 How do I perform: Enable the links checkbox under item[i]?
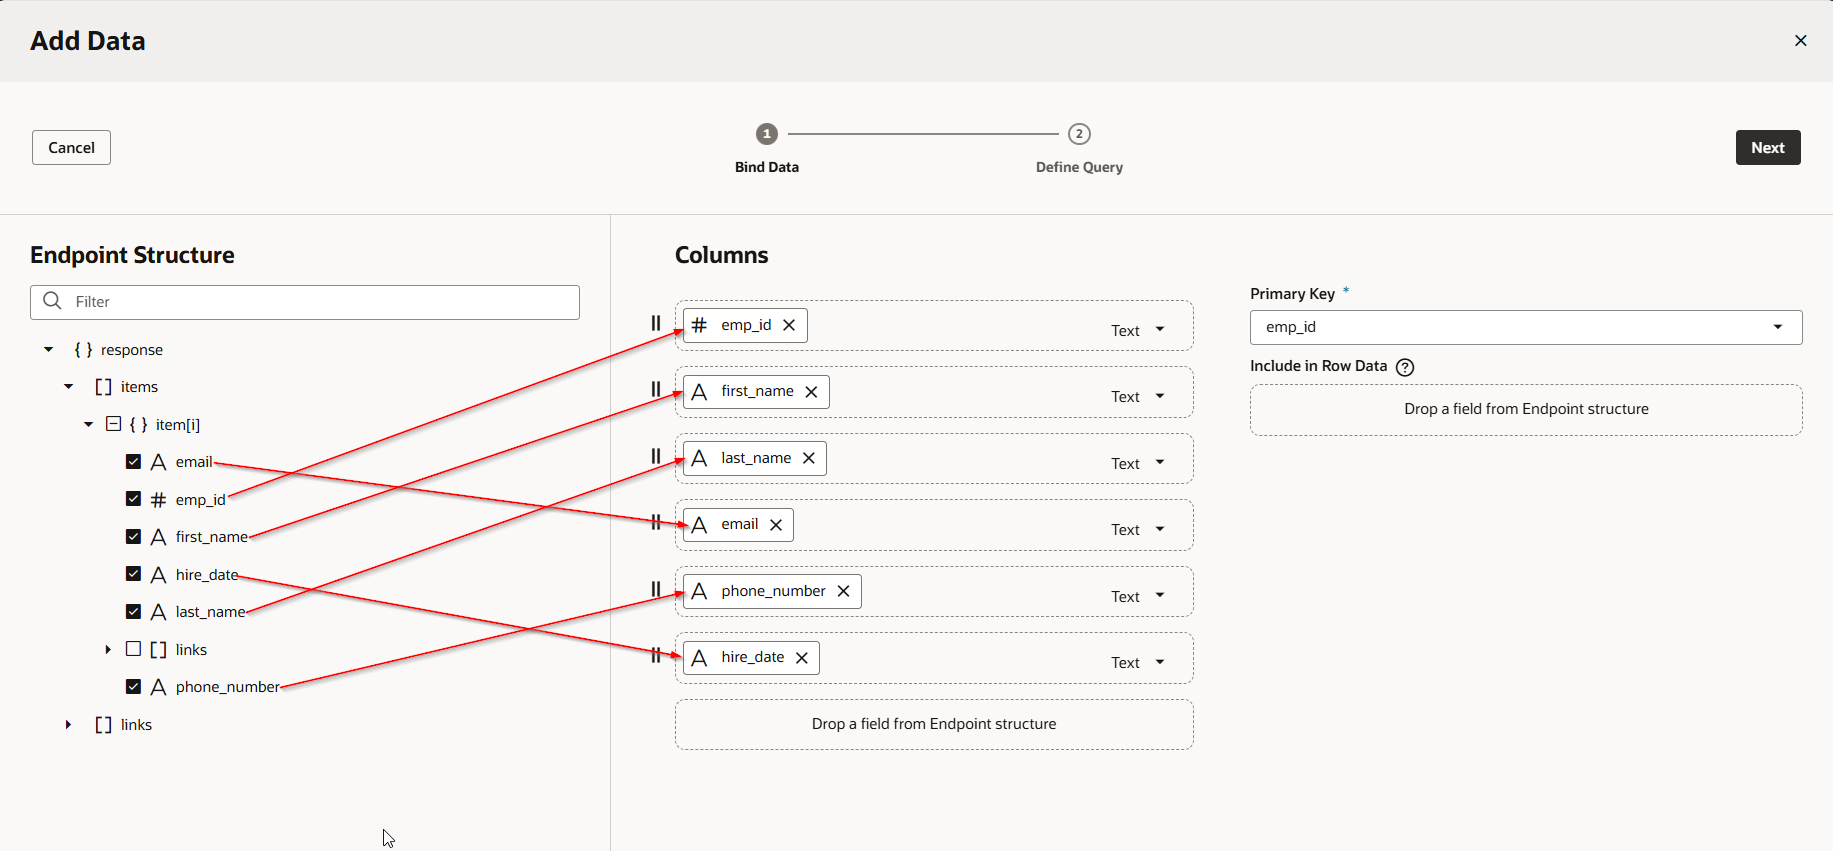tap(133, 649)
